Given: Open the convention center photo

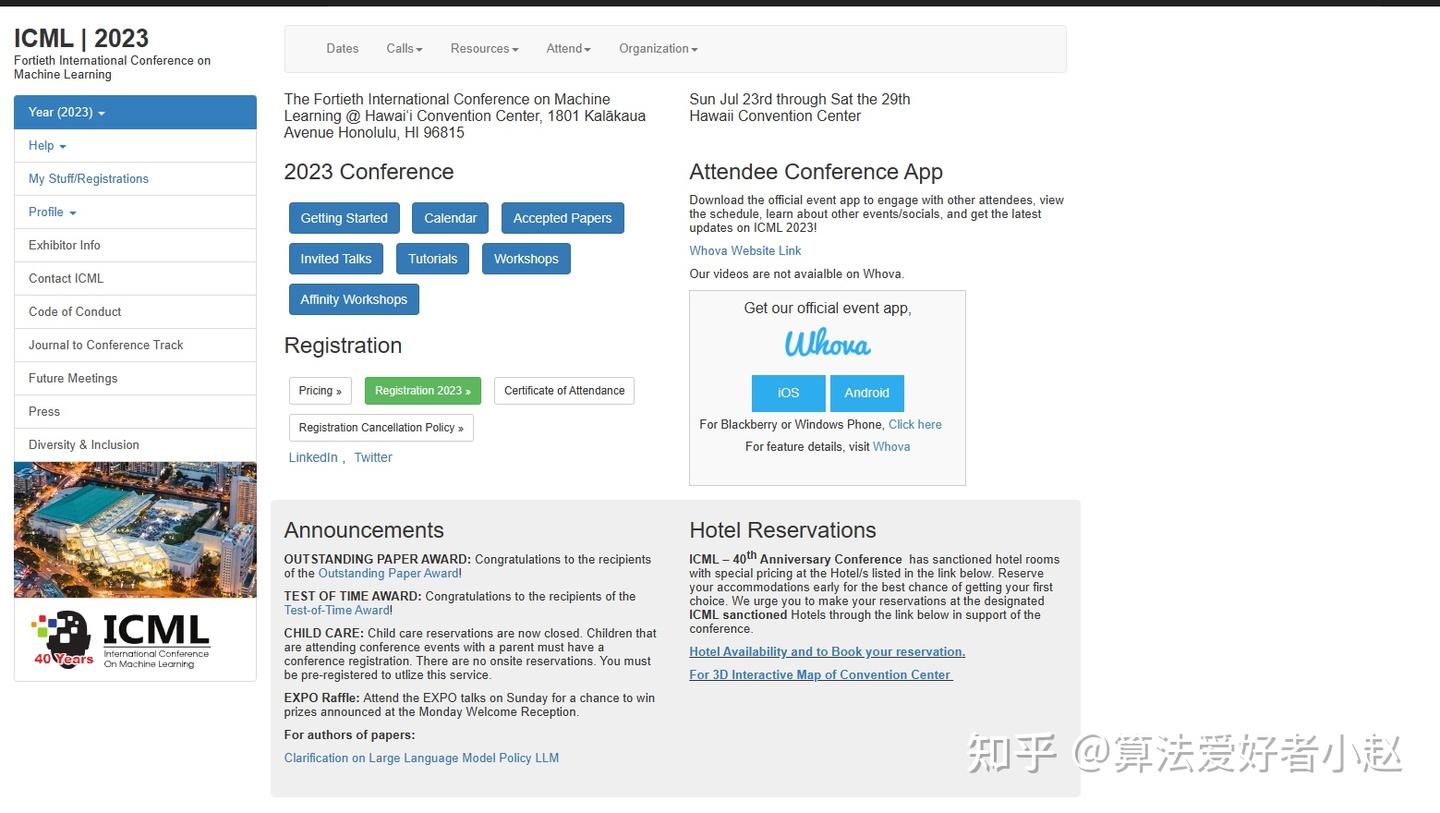Looking at the screenshot, I should [x=135, y=530].
